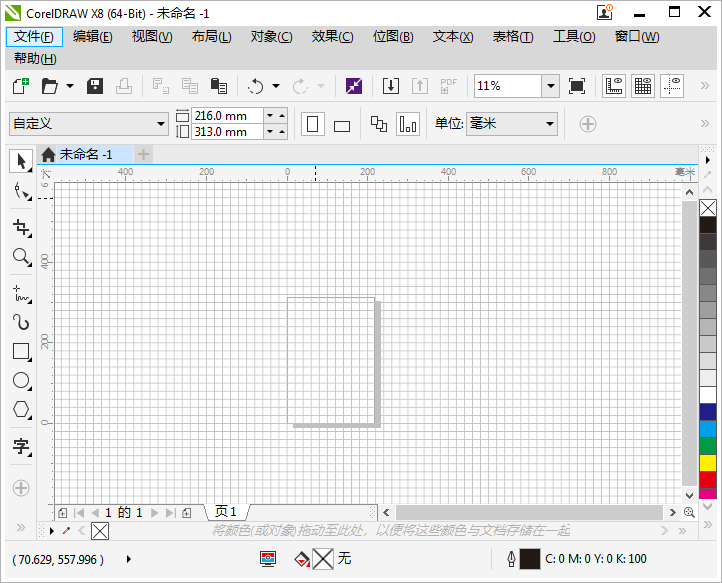Viewport: 722px width, 583px height.
Task: Toggle rulers display button
Action: [x=614, y=86]
